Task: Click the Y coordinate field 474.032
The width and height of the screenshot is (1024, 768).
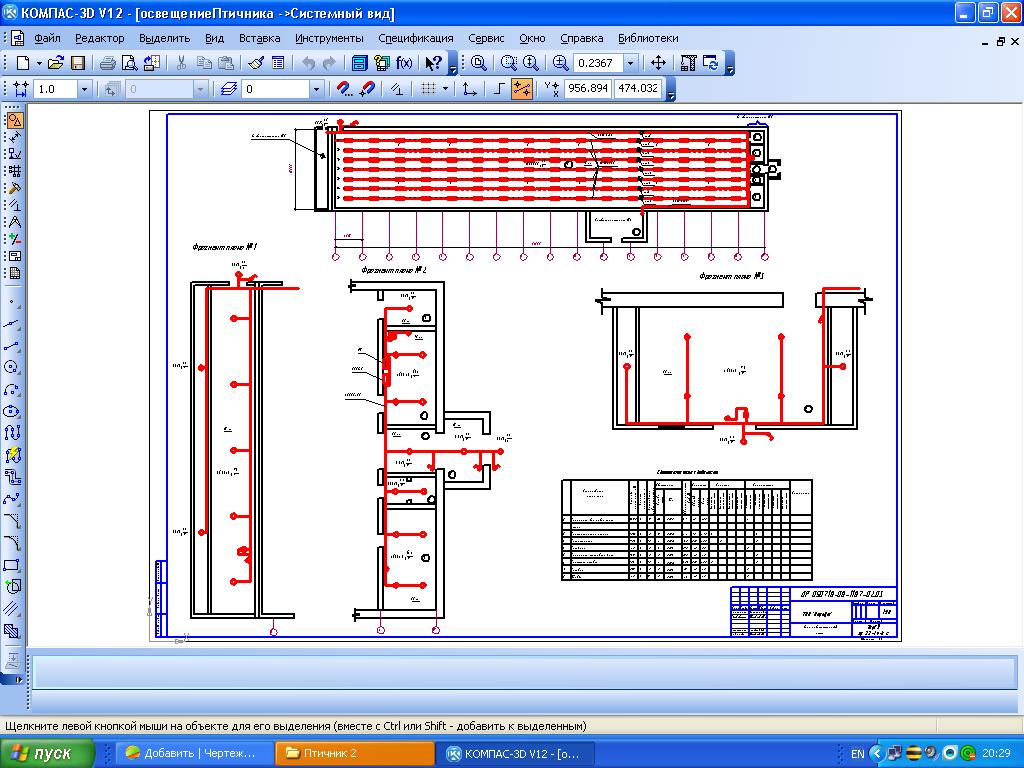Action: [638, 88]
